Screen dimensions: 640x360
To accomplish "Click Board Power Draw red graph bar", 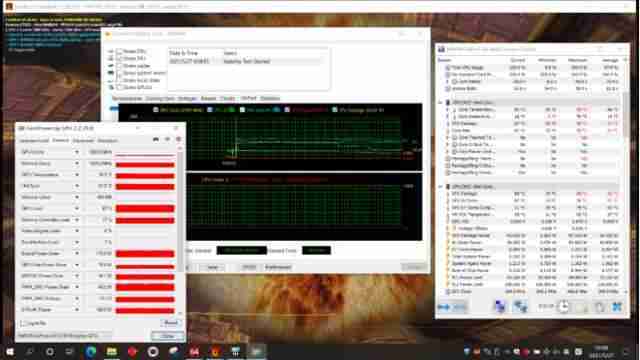I will click(x=145, y=253).
